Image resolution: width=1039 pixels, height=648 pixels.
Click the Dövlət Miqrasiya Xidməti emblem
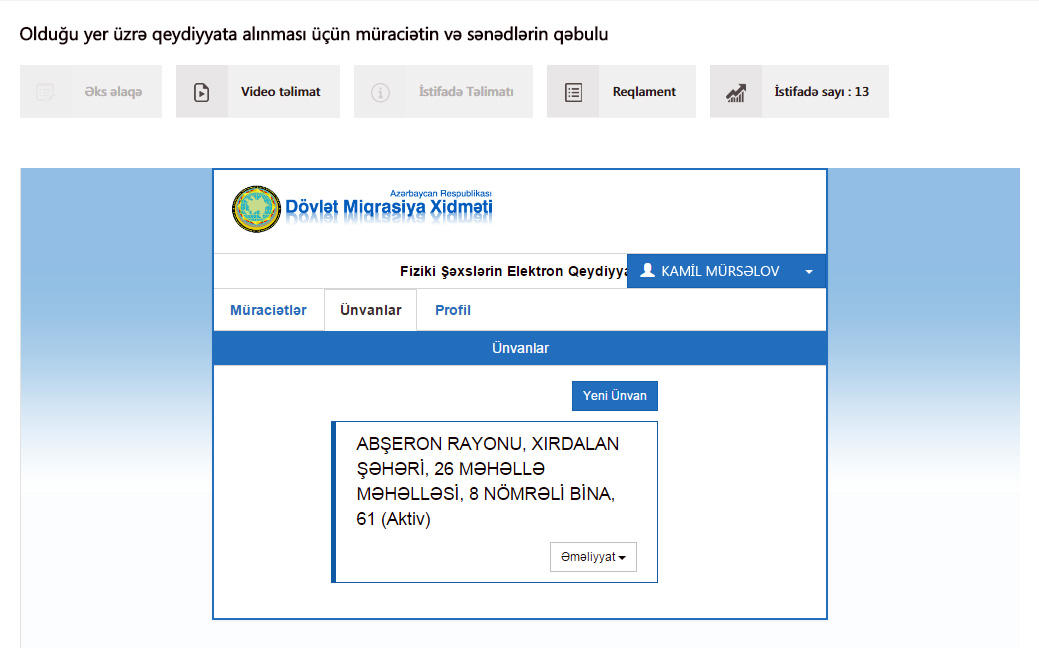[x=256, y=207]
